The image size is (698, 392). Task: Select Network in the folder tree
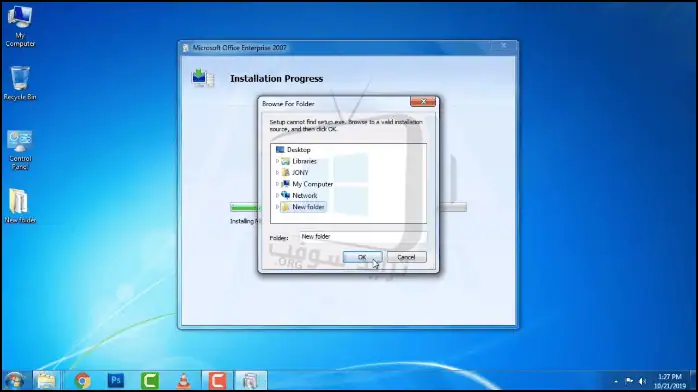tap(305, 196)
